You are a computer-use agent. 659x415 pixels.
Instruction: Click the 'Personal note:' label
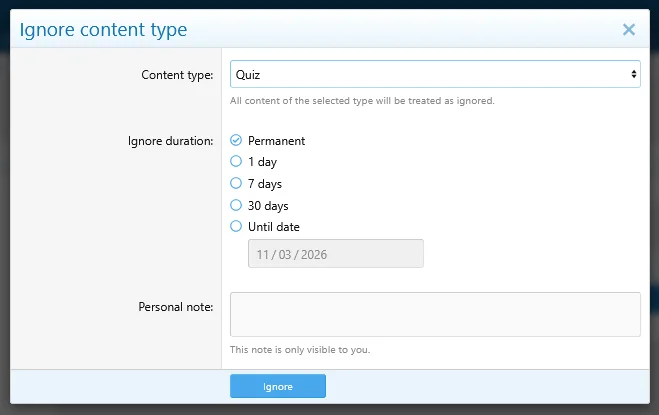[176, 307]
